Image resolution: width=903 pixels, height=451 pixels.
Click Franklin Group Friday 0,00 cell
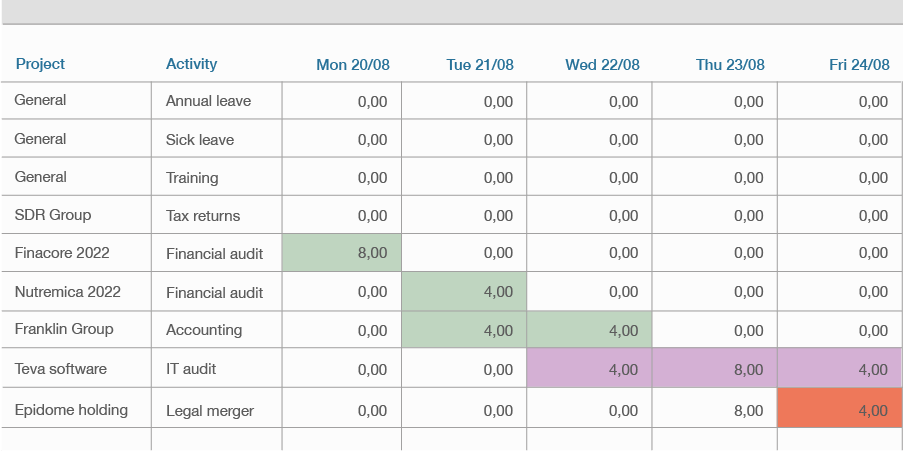point(840,329)
